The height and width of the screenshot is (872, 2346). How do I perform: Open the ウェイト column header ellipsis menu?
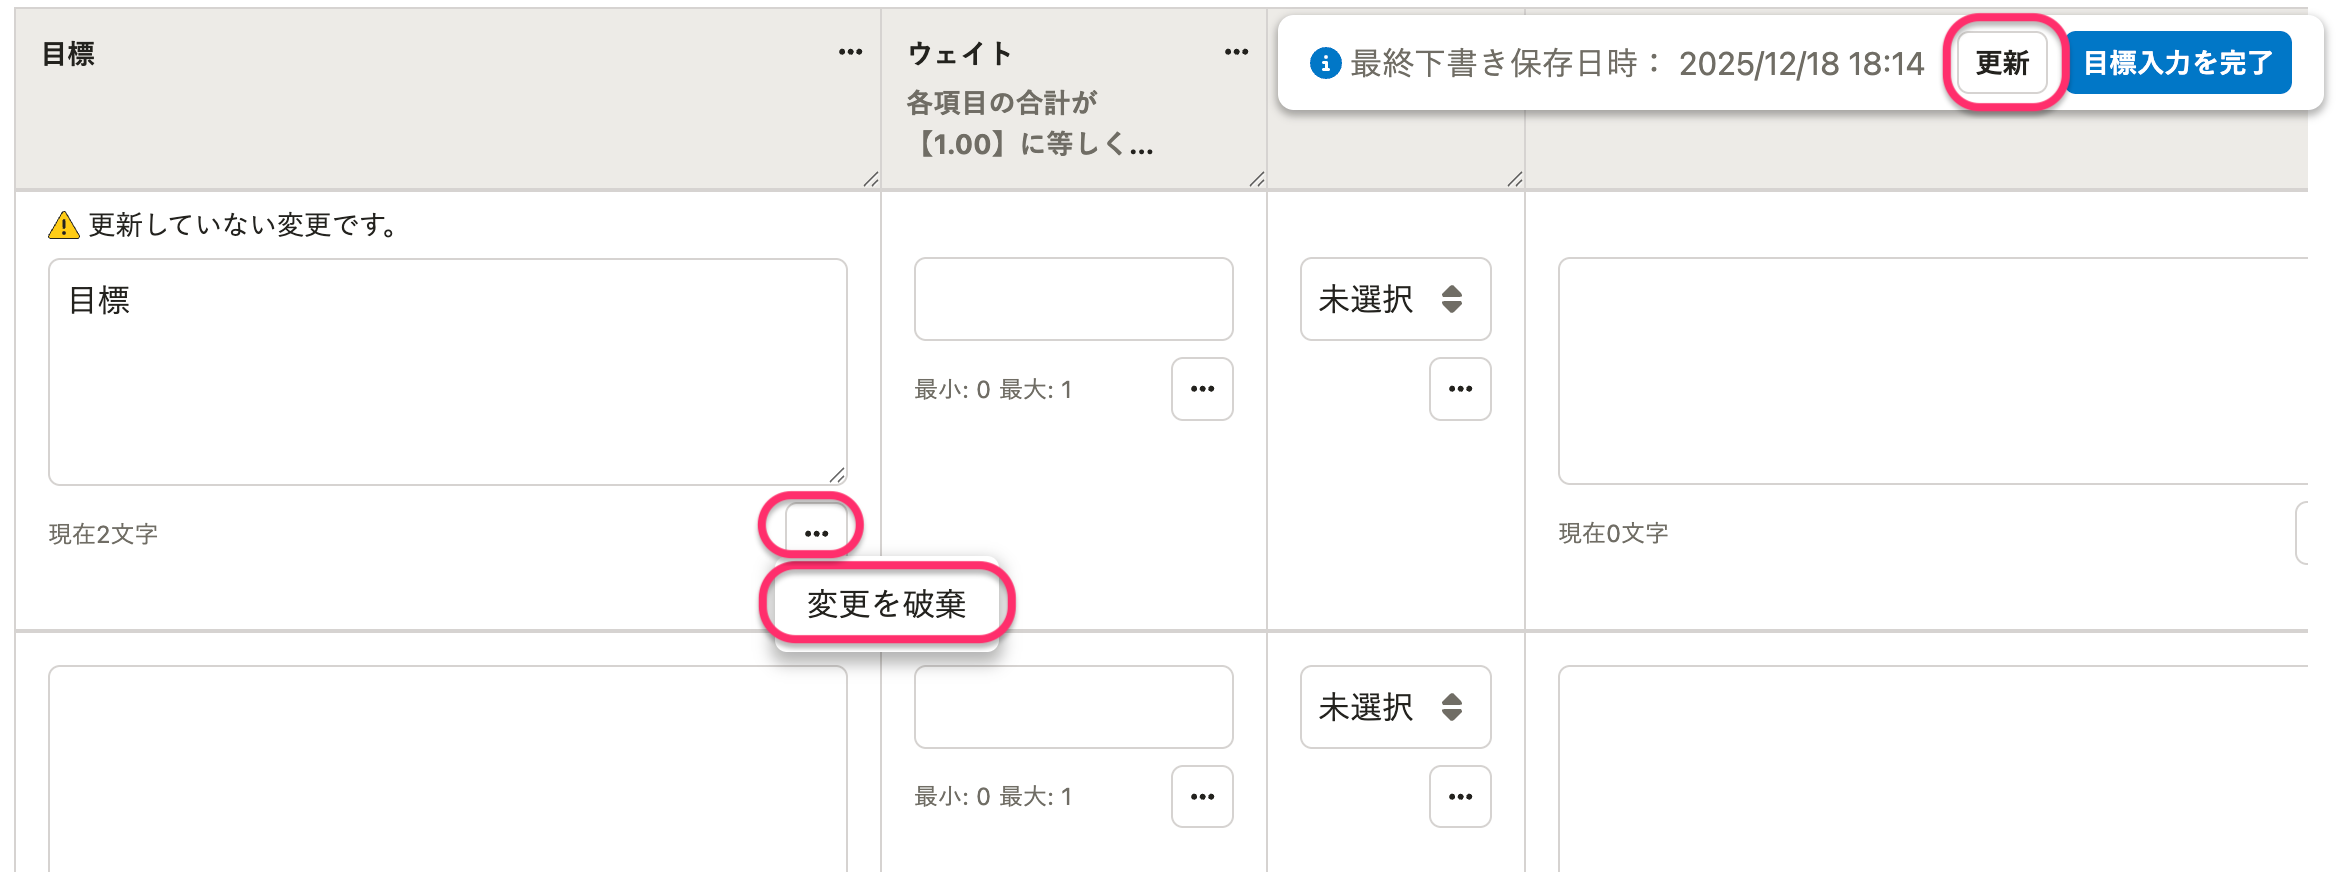(x=1236, y=53)
